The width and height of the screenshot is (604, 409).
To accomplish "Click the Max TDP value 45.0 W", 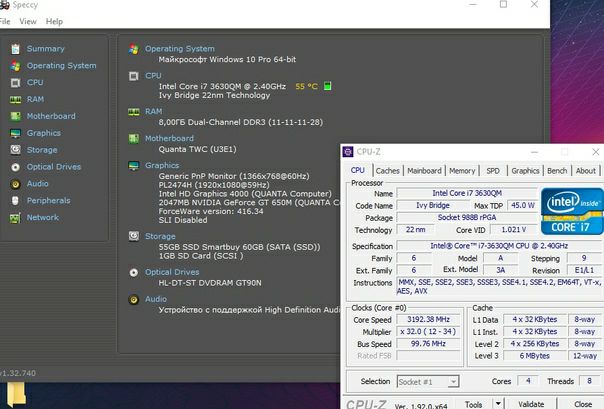I will pyautogui.click(x=522, y=206).
